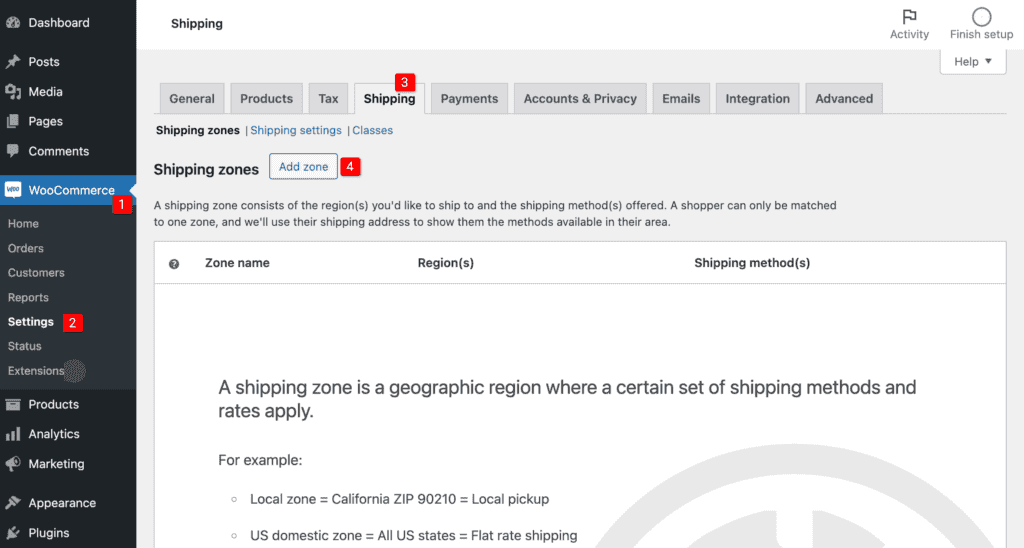Click the Analytics bar chart icon
Image resolution: width=1024 pixels, height=548 pixels.
point(13,435)
